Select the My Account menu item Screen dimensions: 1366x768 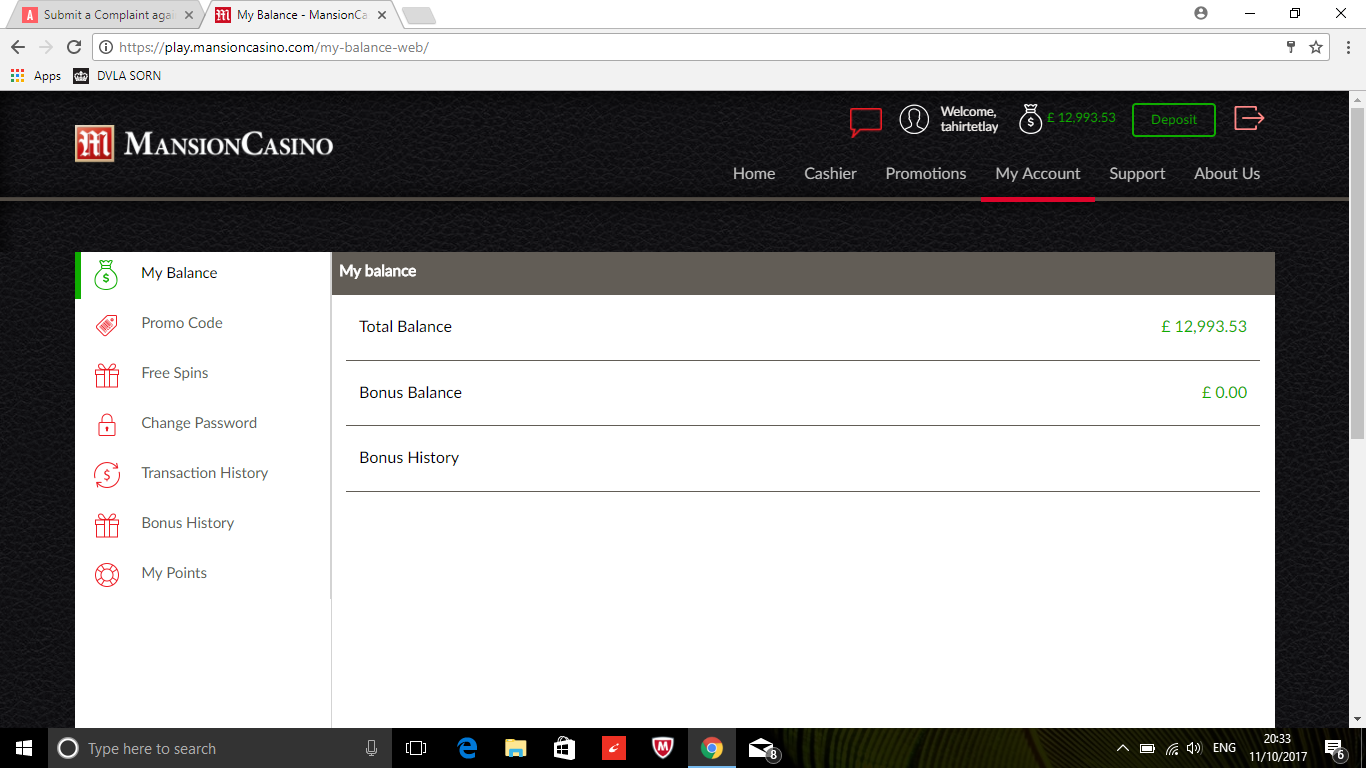[x=1038, y=173]
